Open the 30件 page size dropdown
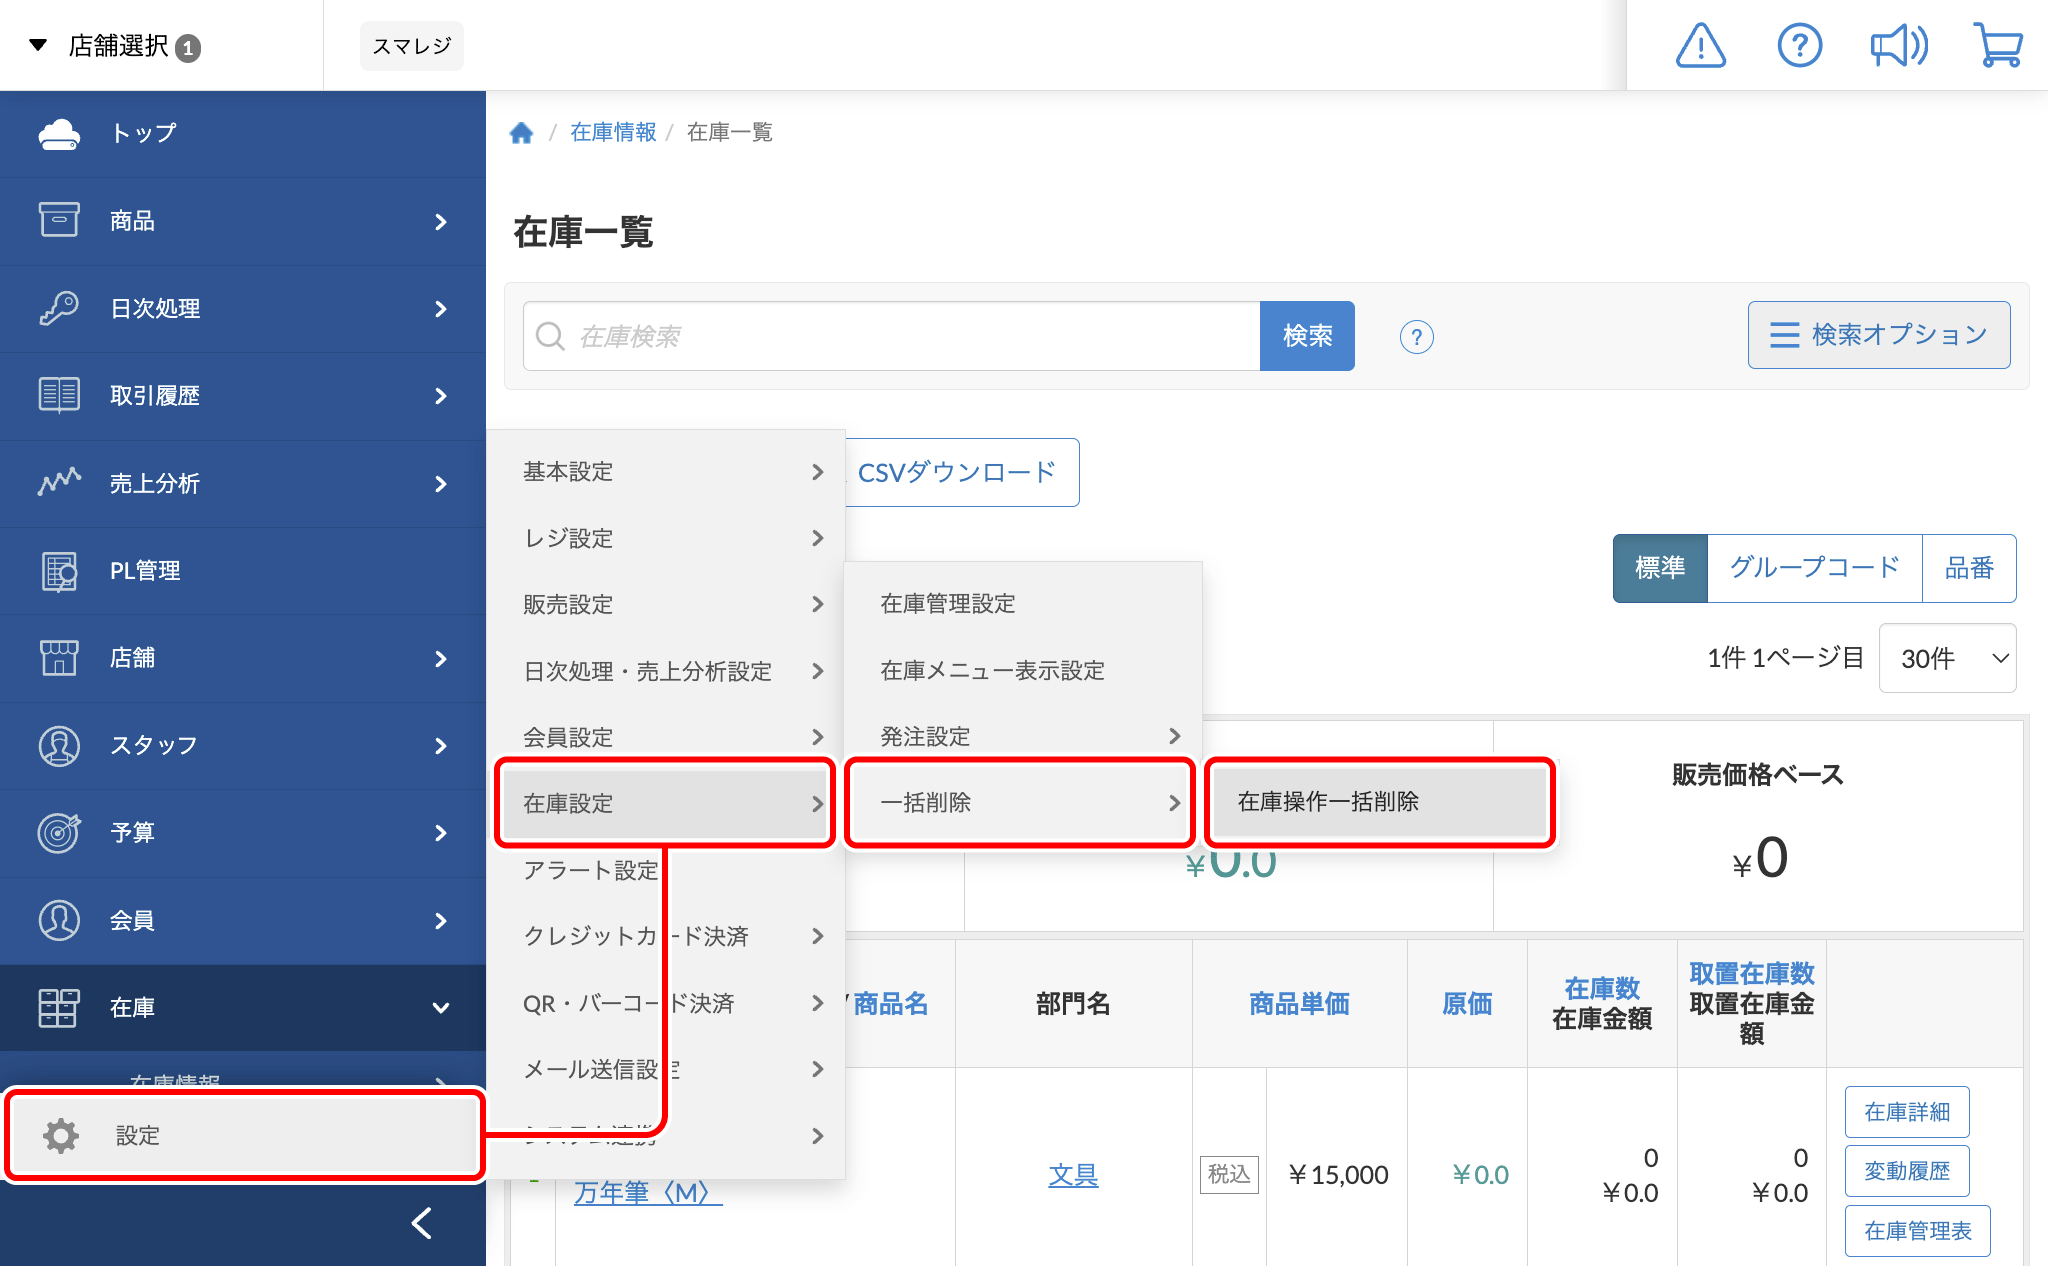2048x1266 pixels. (x=1947, y=658)
